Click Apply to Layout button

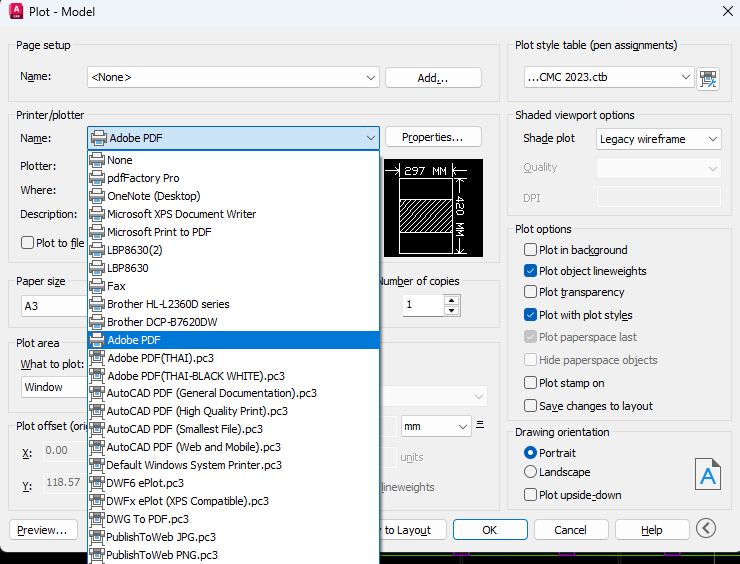[412, 530]
